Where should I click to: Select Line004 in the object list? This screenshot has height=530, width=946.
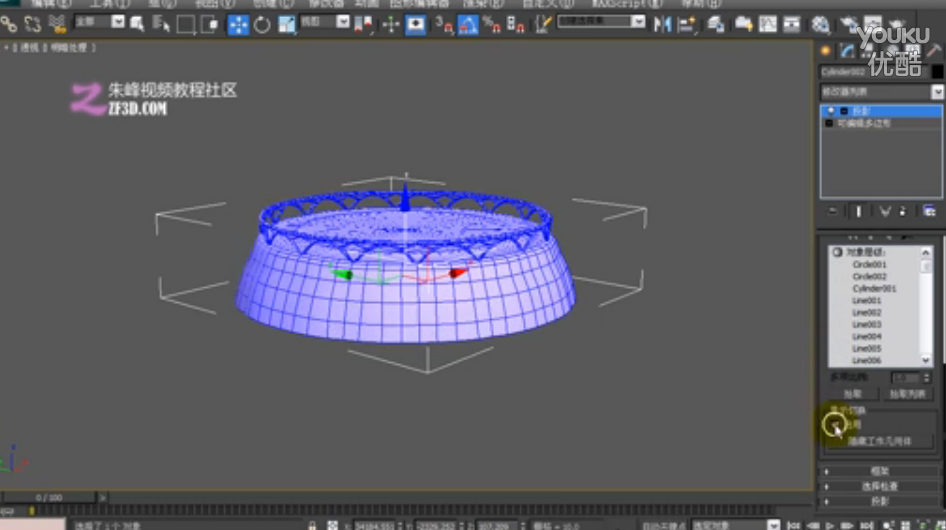(x=866, y=336)
